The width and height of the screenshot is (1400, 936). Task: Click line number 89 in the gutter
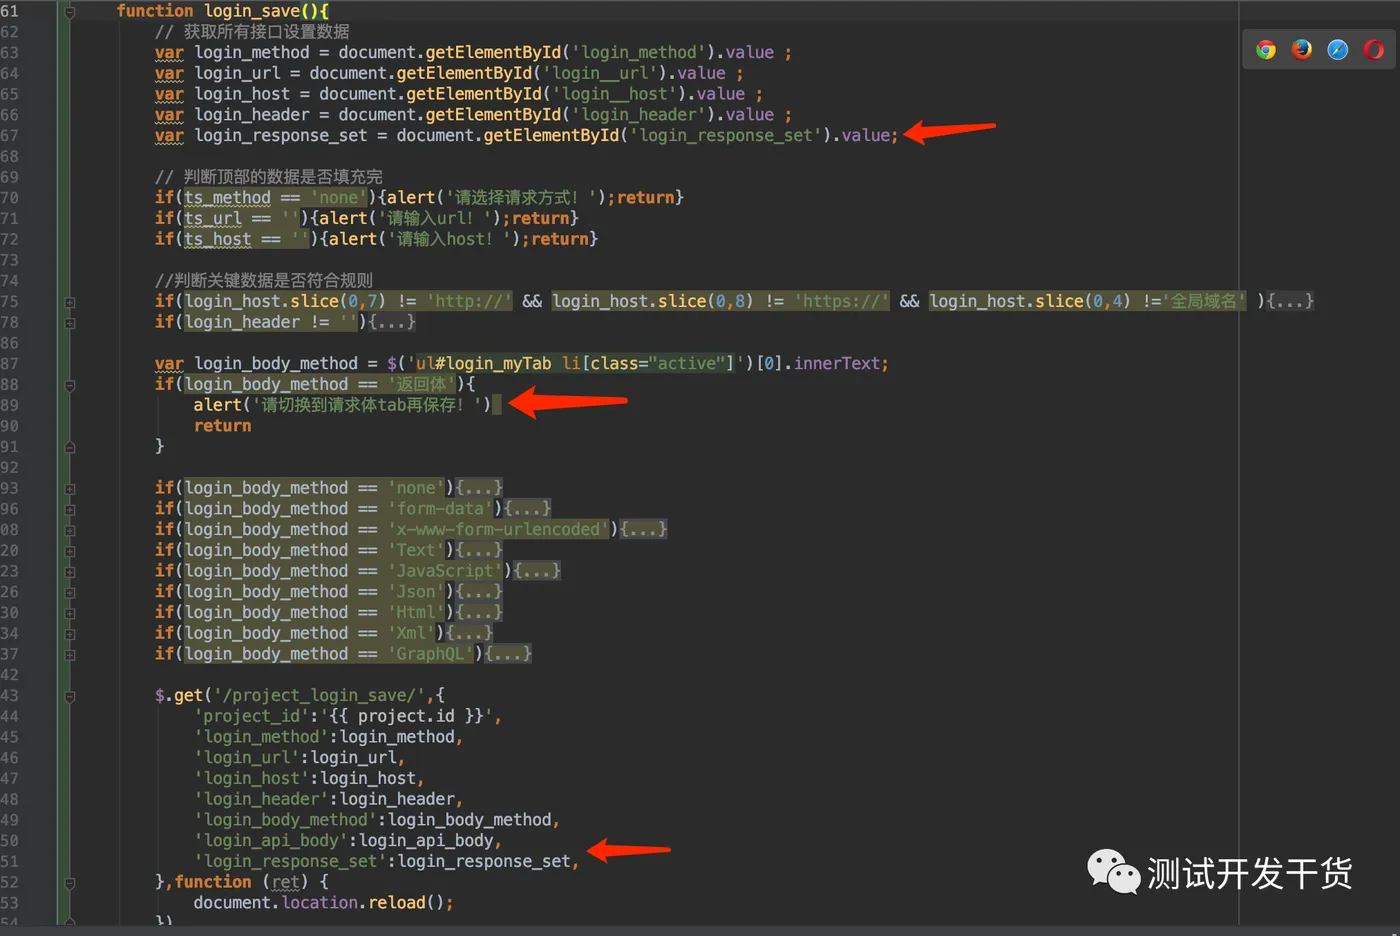10,405
